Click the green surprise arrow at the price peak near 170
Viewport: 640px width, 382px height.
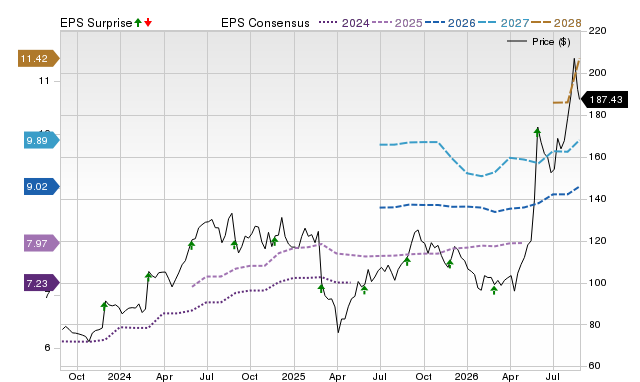537,131
